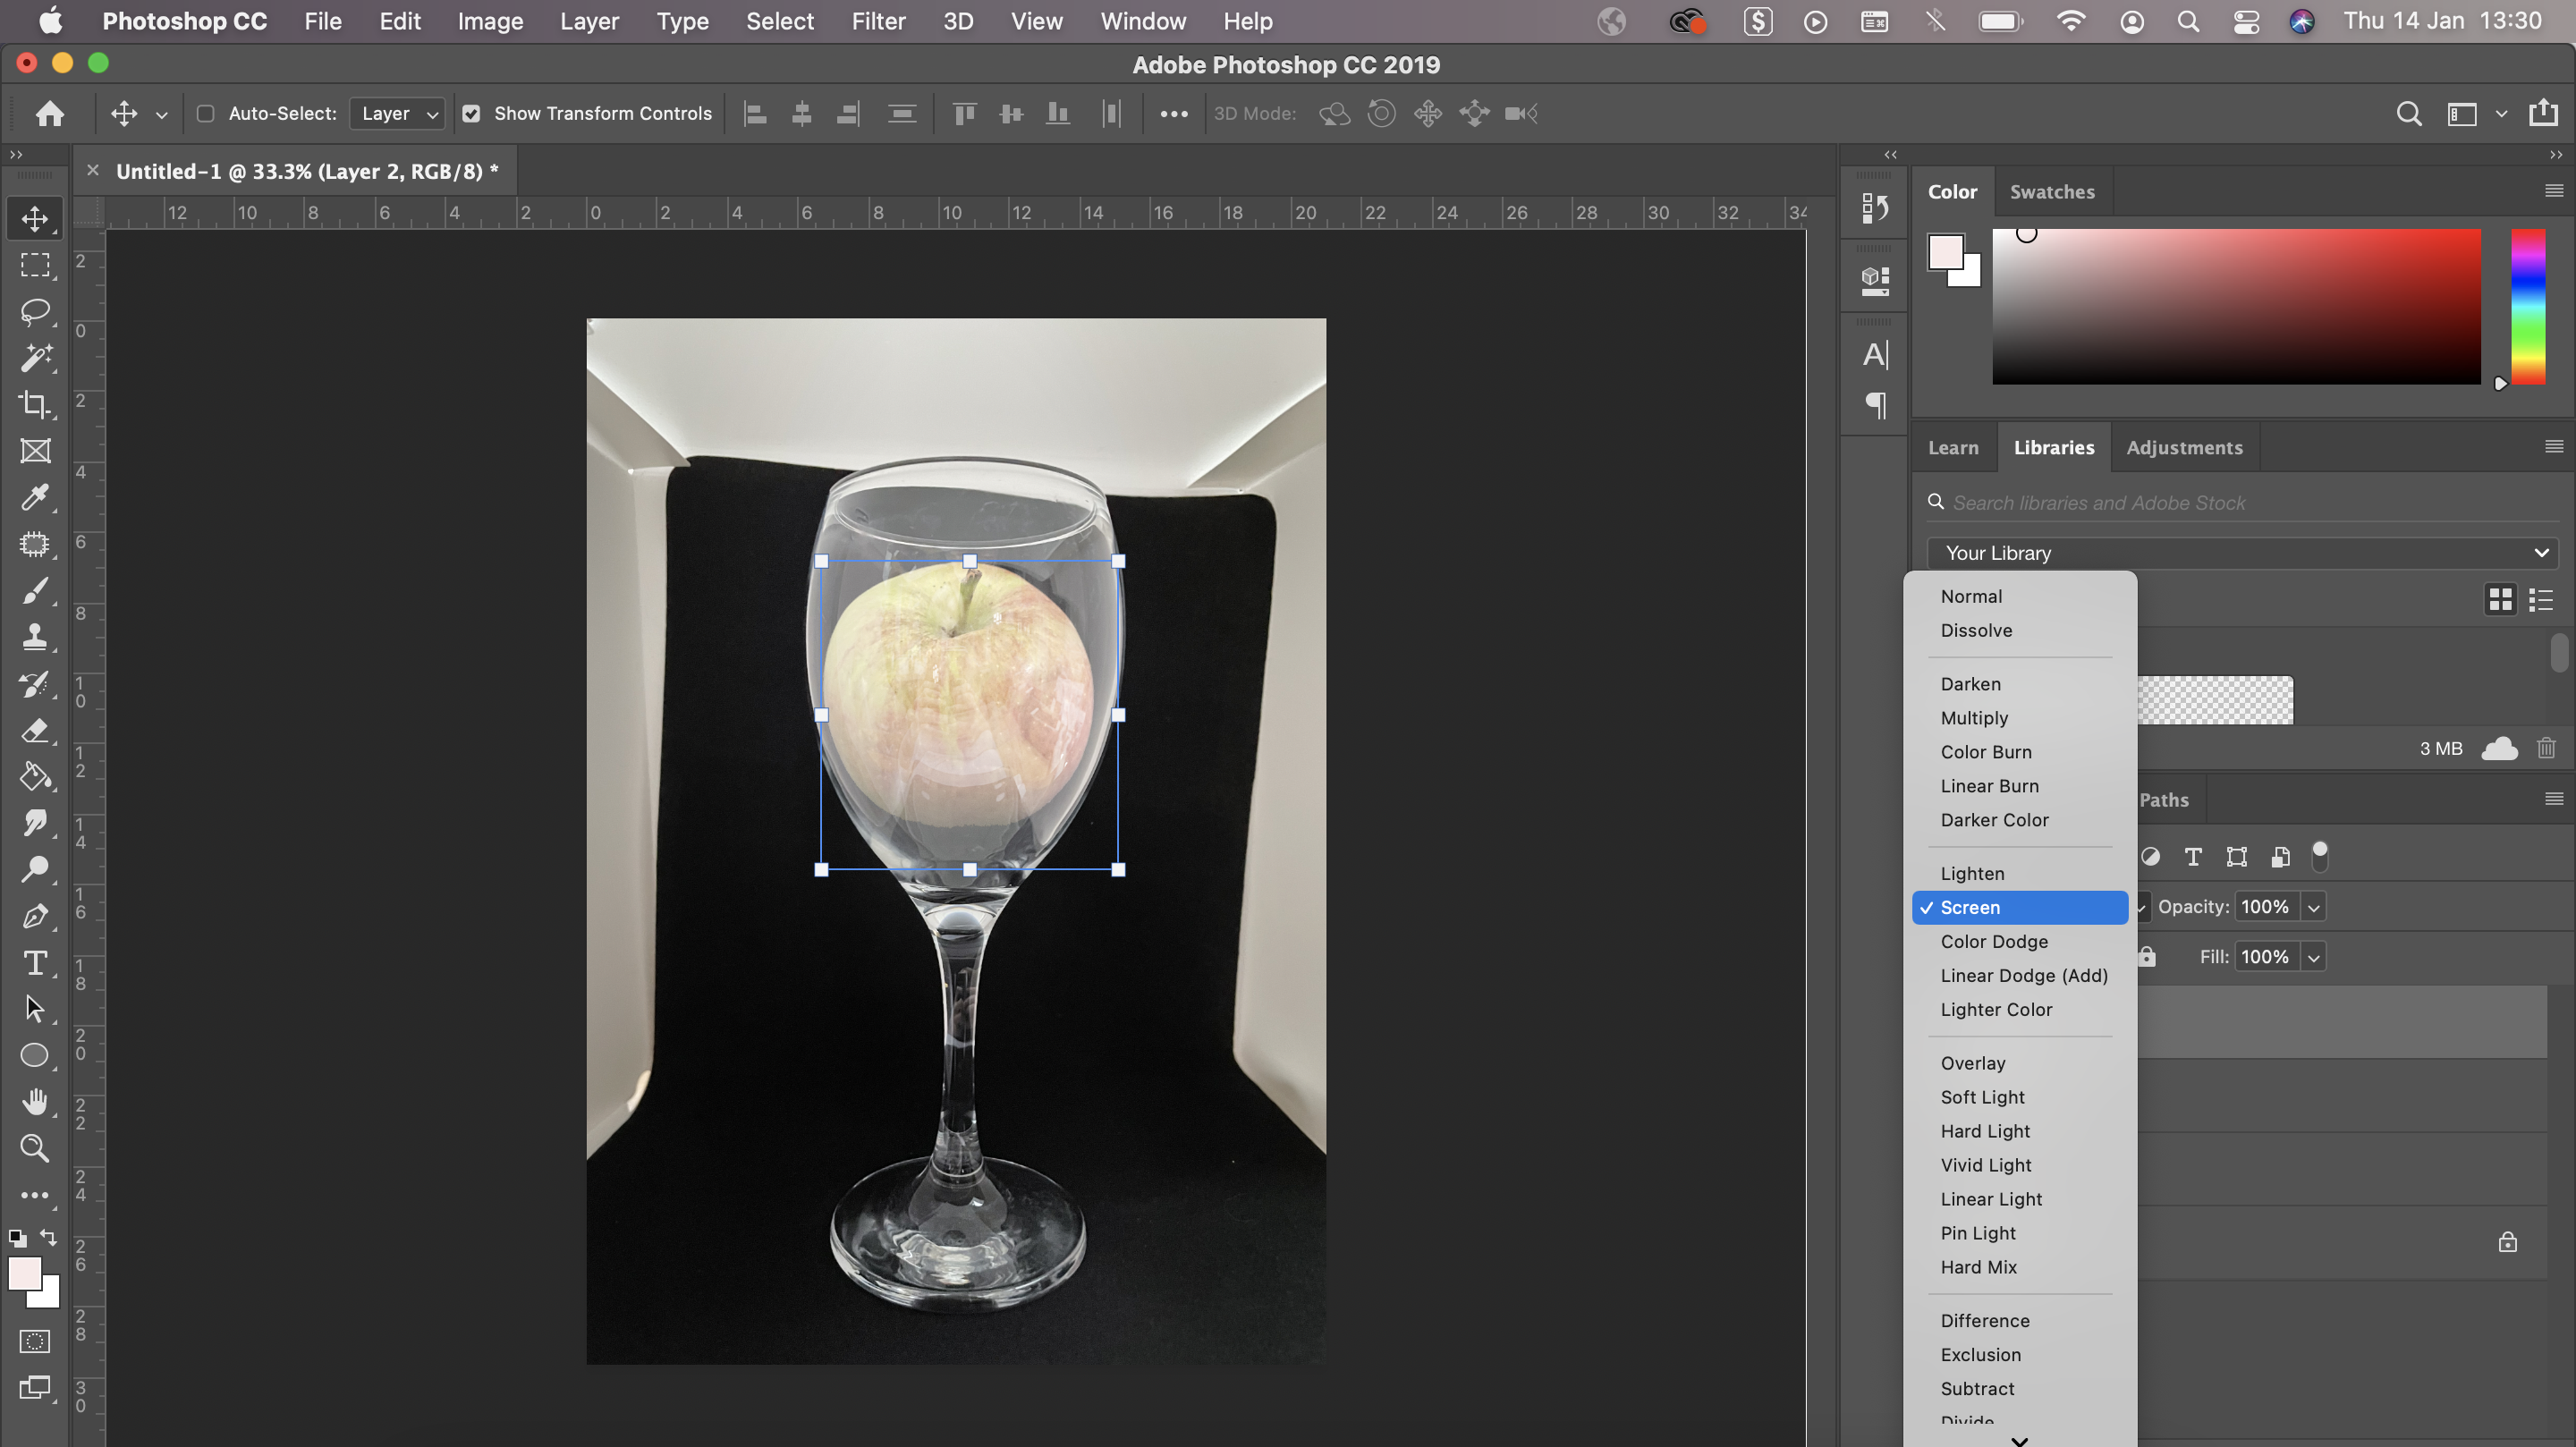Select the Eyedropper tool
The width and height of the screenshot is (2576, 1447).
point(35,497)
